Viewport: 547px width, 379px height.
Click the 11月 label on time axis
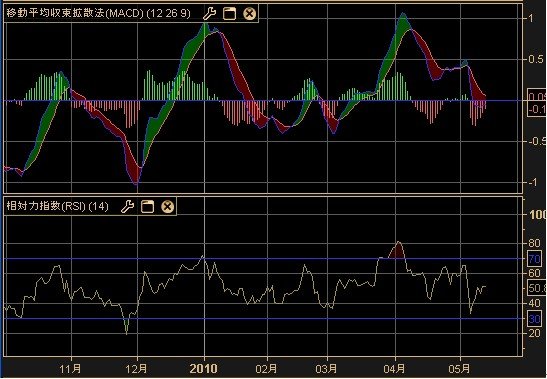71,369
